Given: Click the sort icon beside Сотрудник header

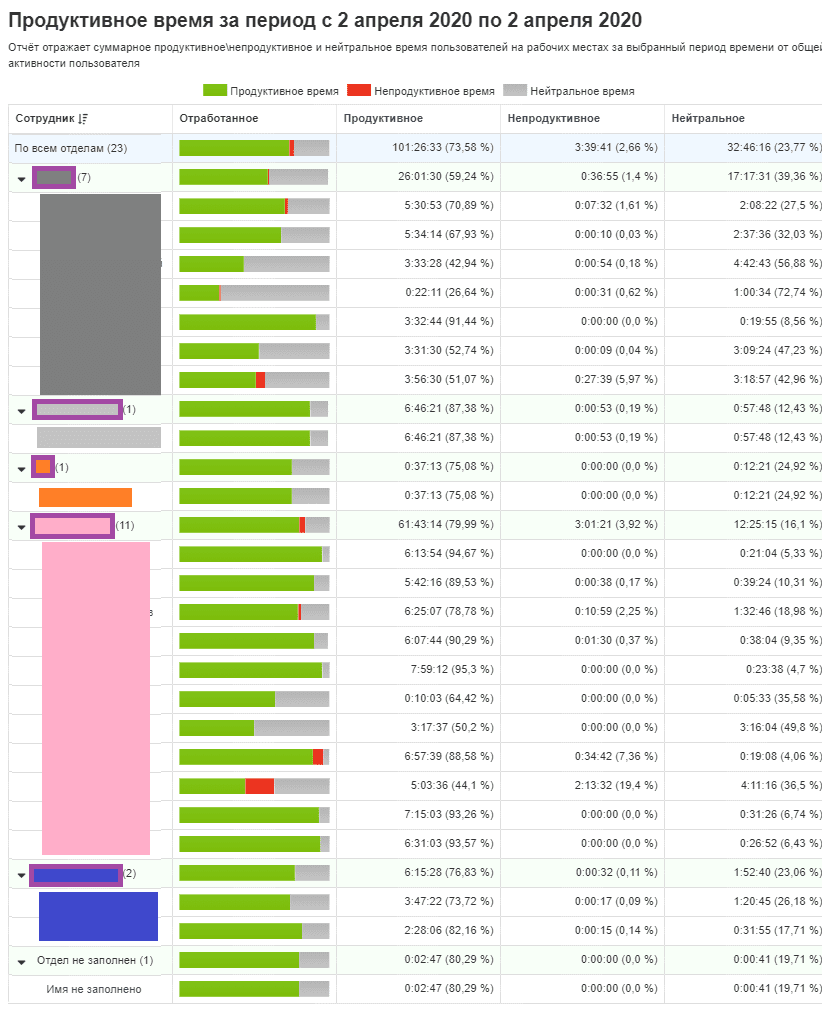Looking at the screenshot, I should coord(83,119).
